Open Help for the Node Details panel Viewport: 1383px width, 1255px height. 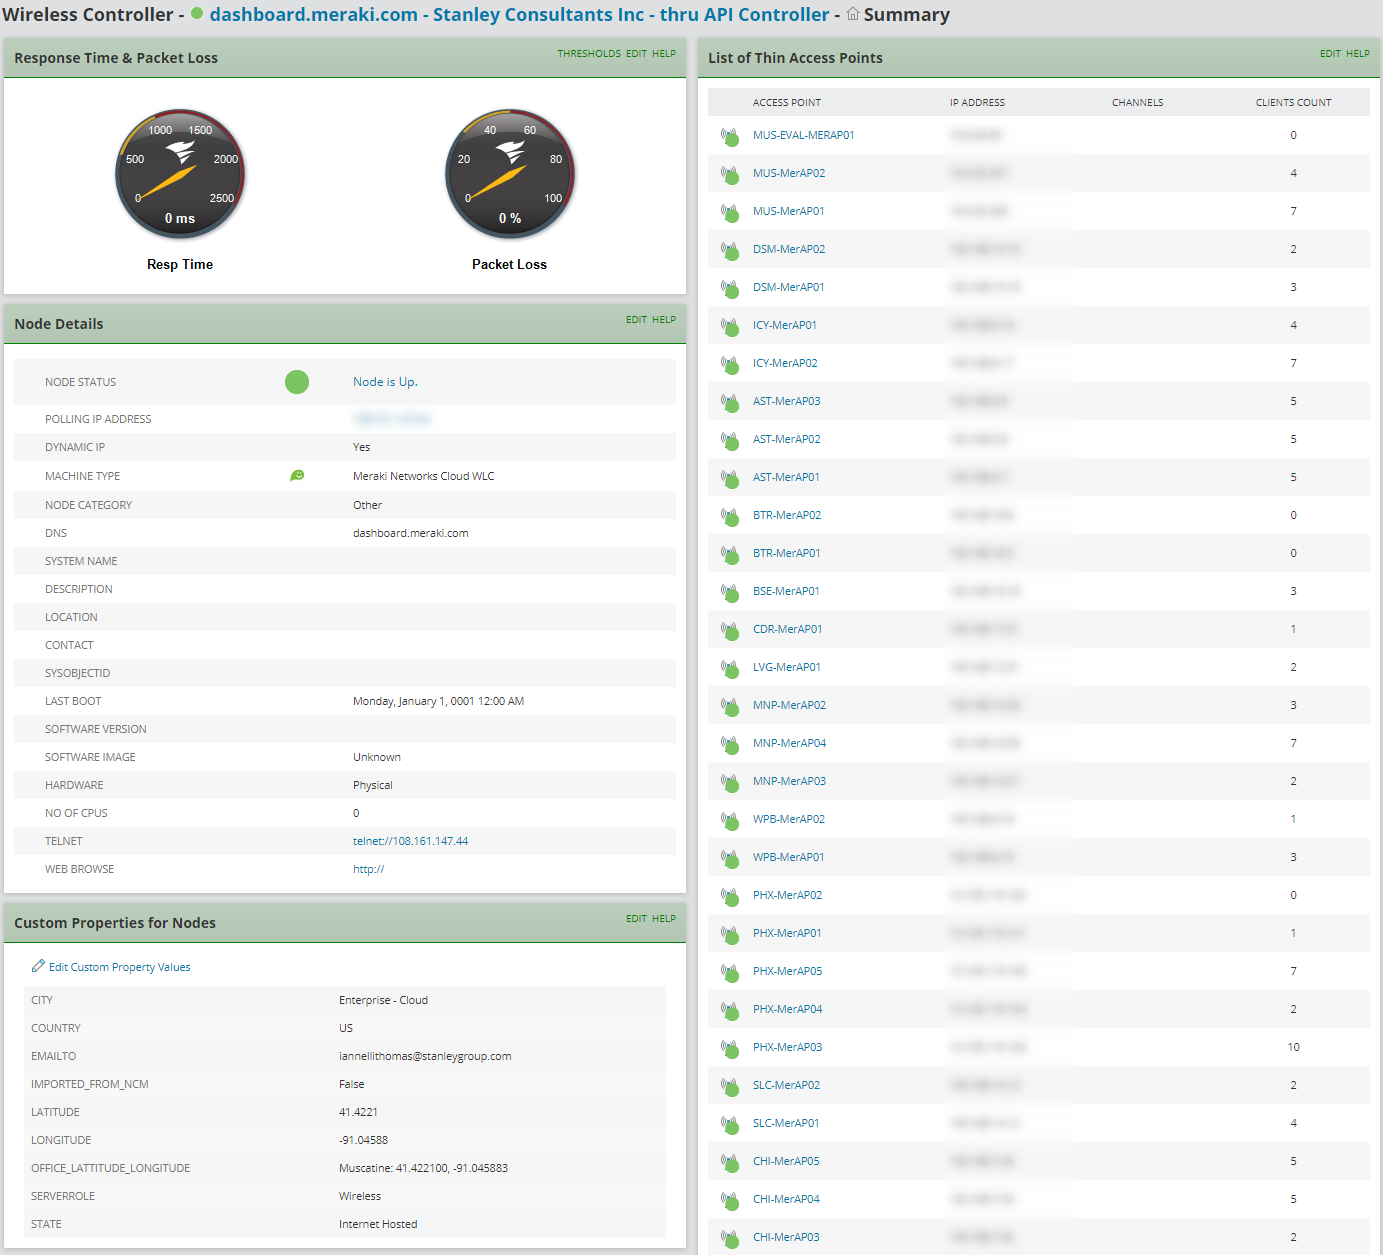pos(664,320)
